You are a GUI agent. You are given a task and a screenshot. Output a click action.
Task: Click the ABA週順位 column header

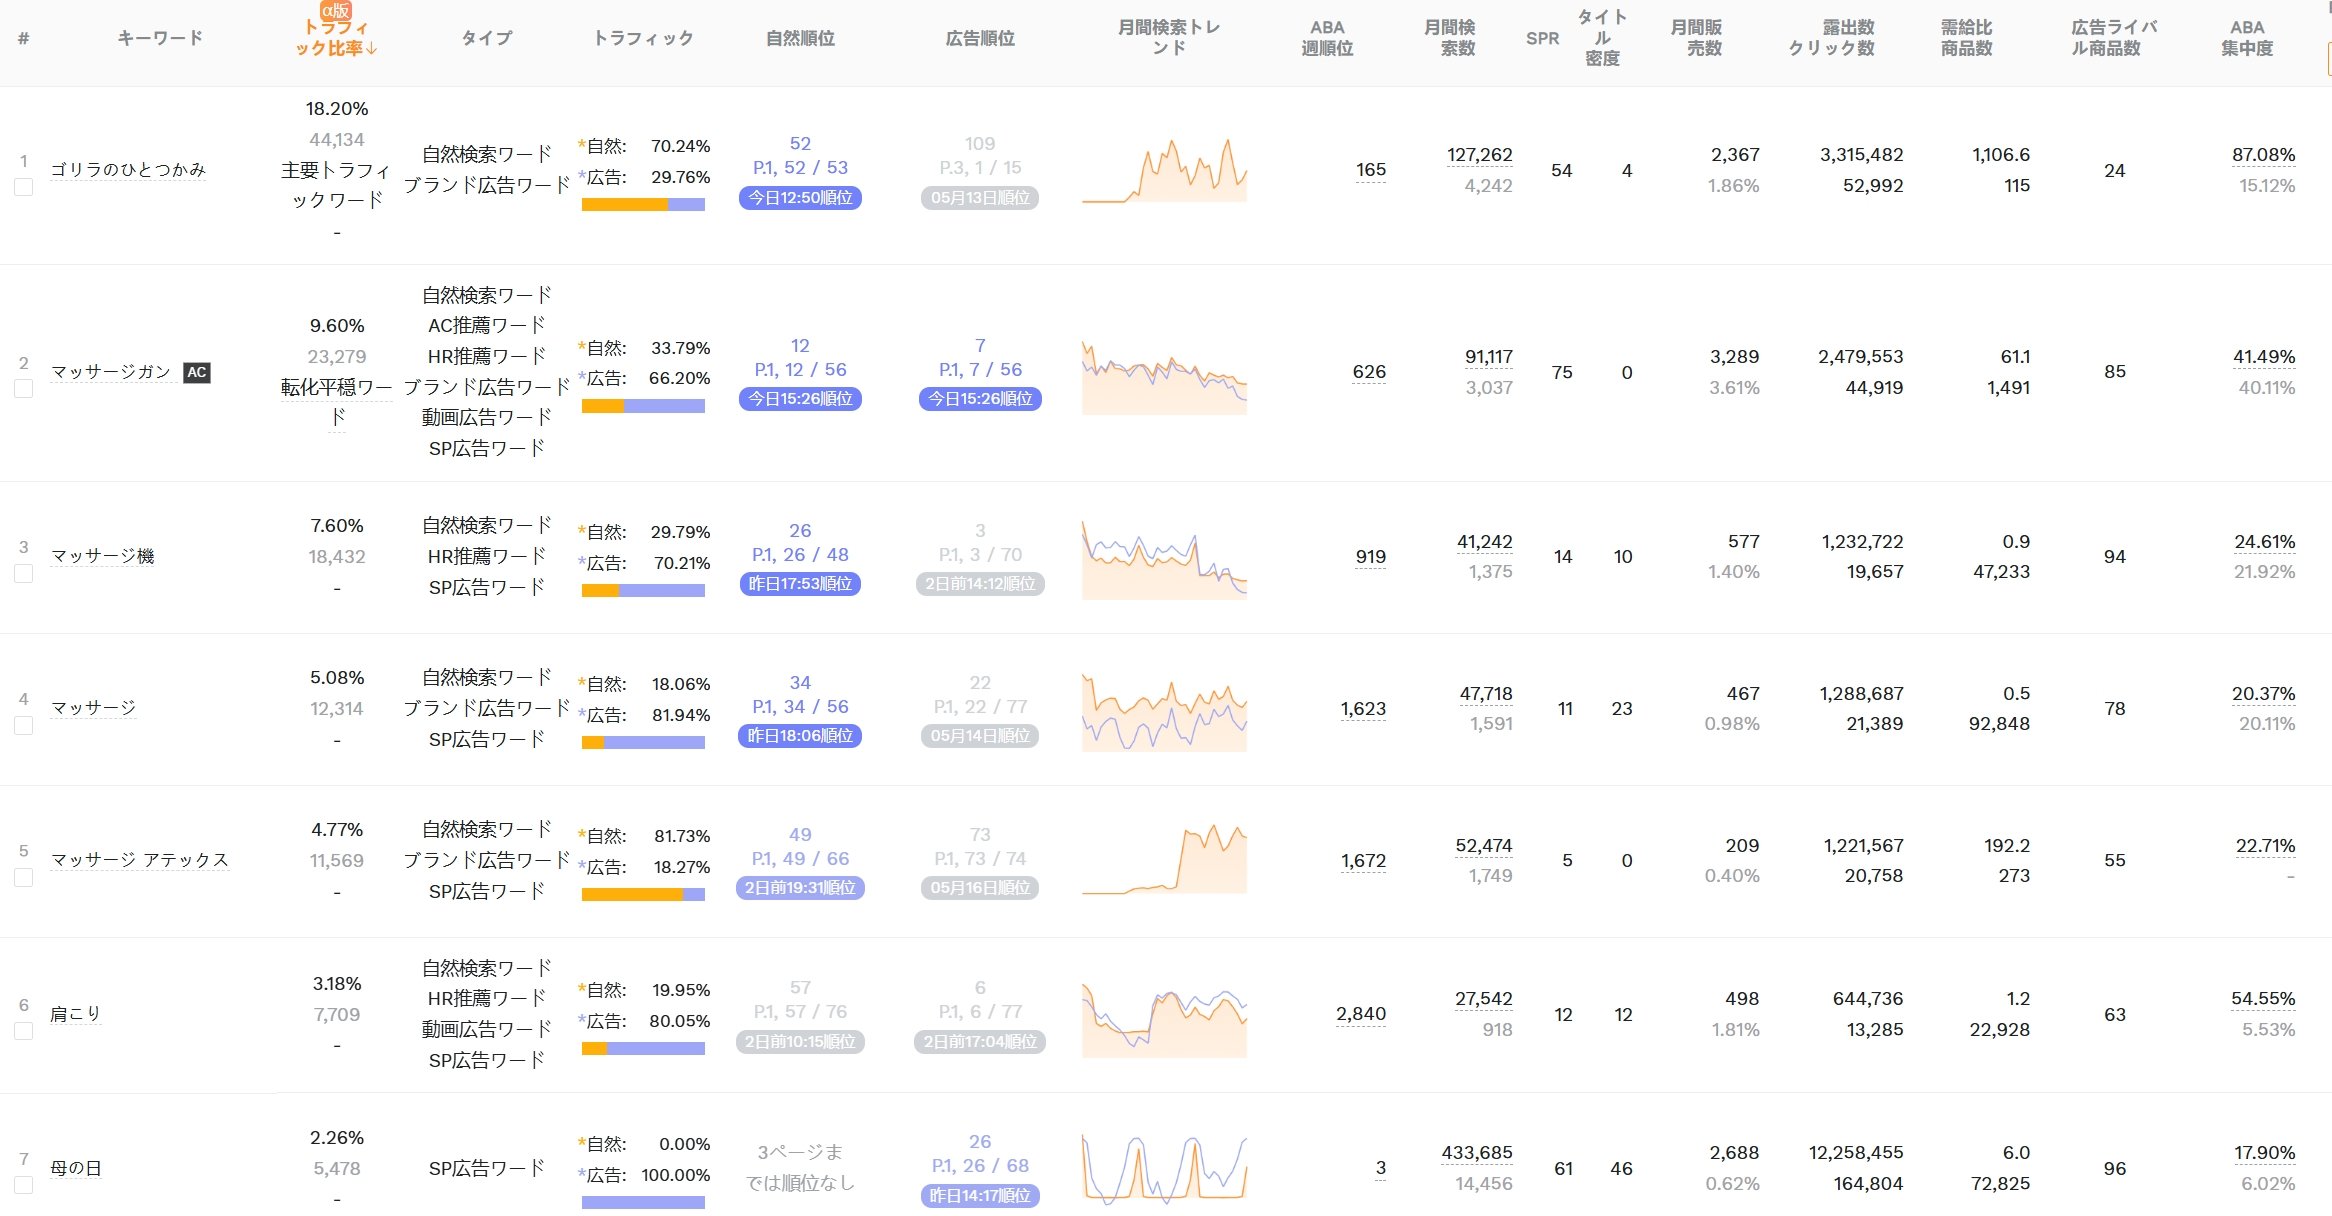coord(1327,38)
